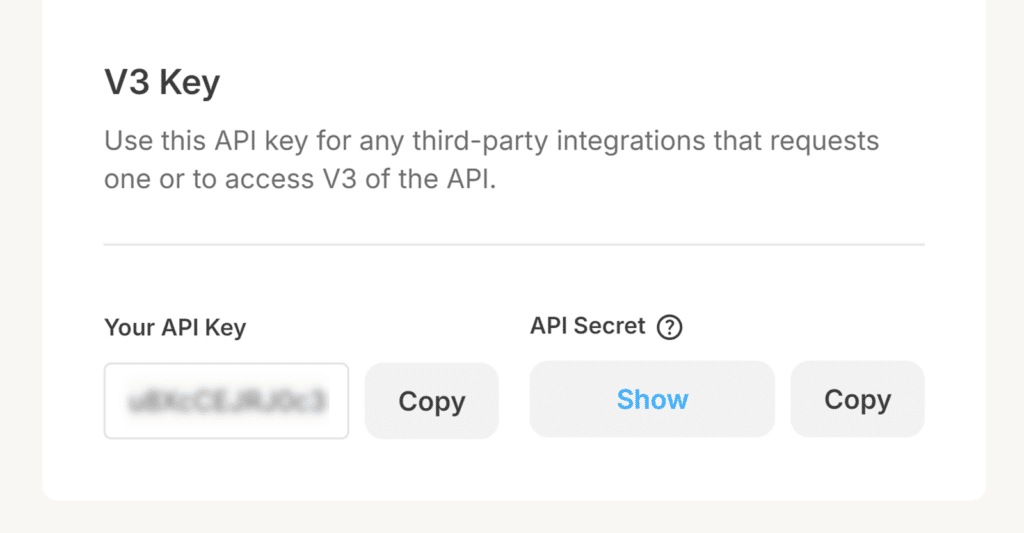The image size is (1024, 533).
Task: Show the hidden API Secret
Action: pyautogui.click(x=652, y=399)
